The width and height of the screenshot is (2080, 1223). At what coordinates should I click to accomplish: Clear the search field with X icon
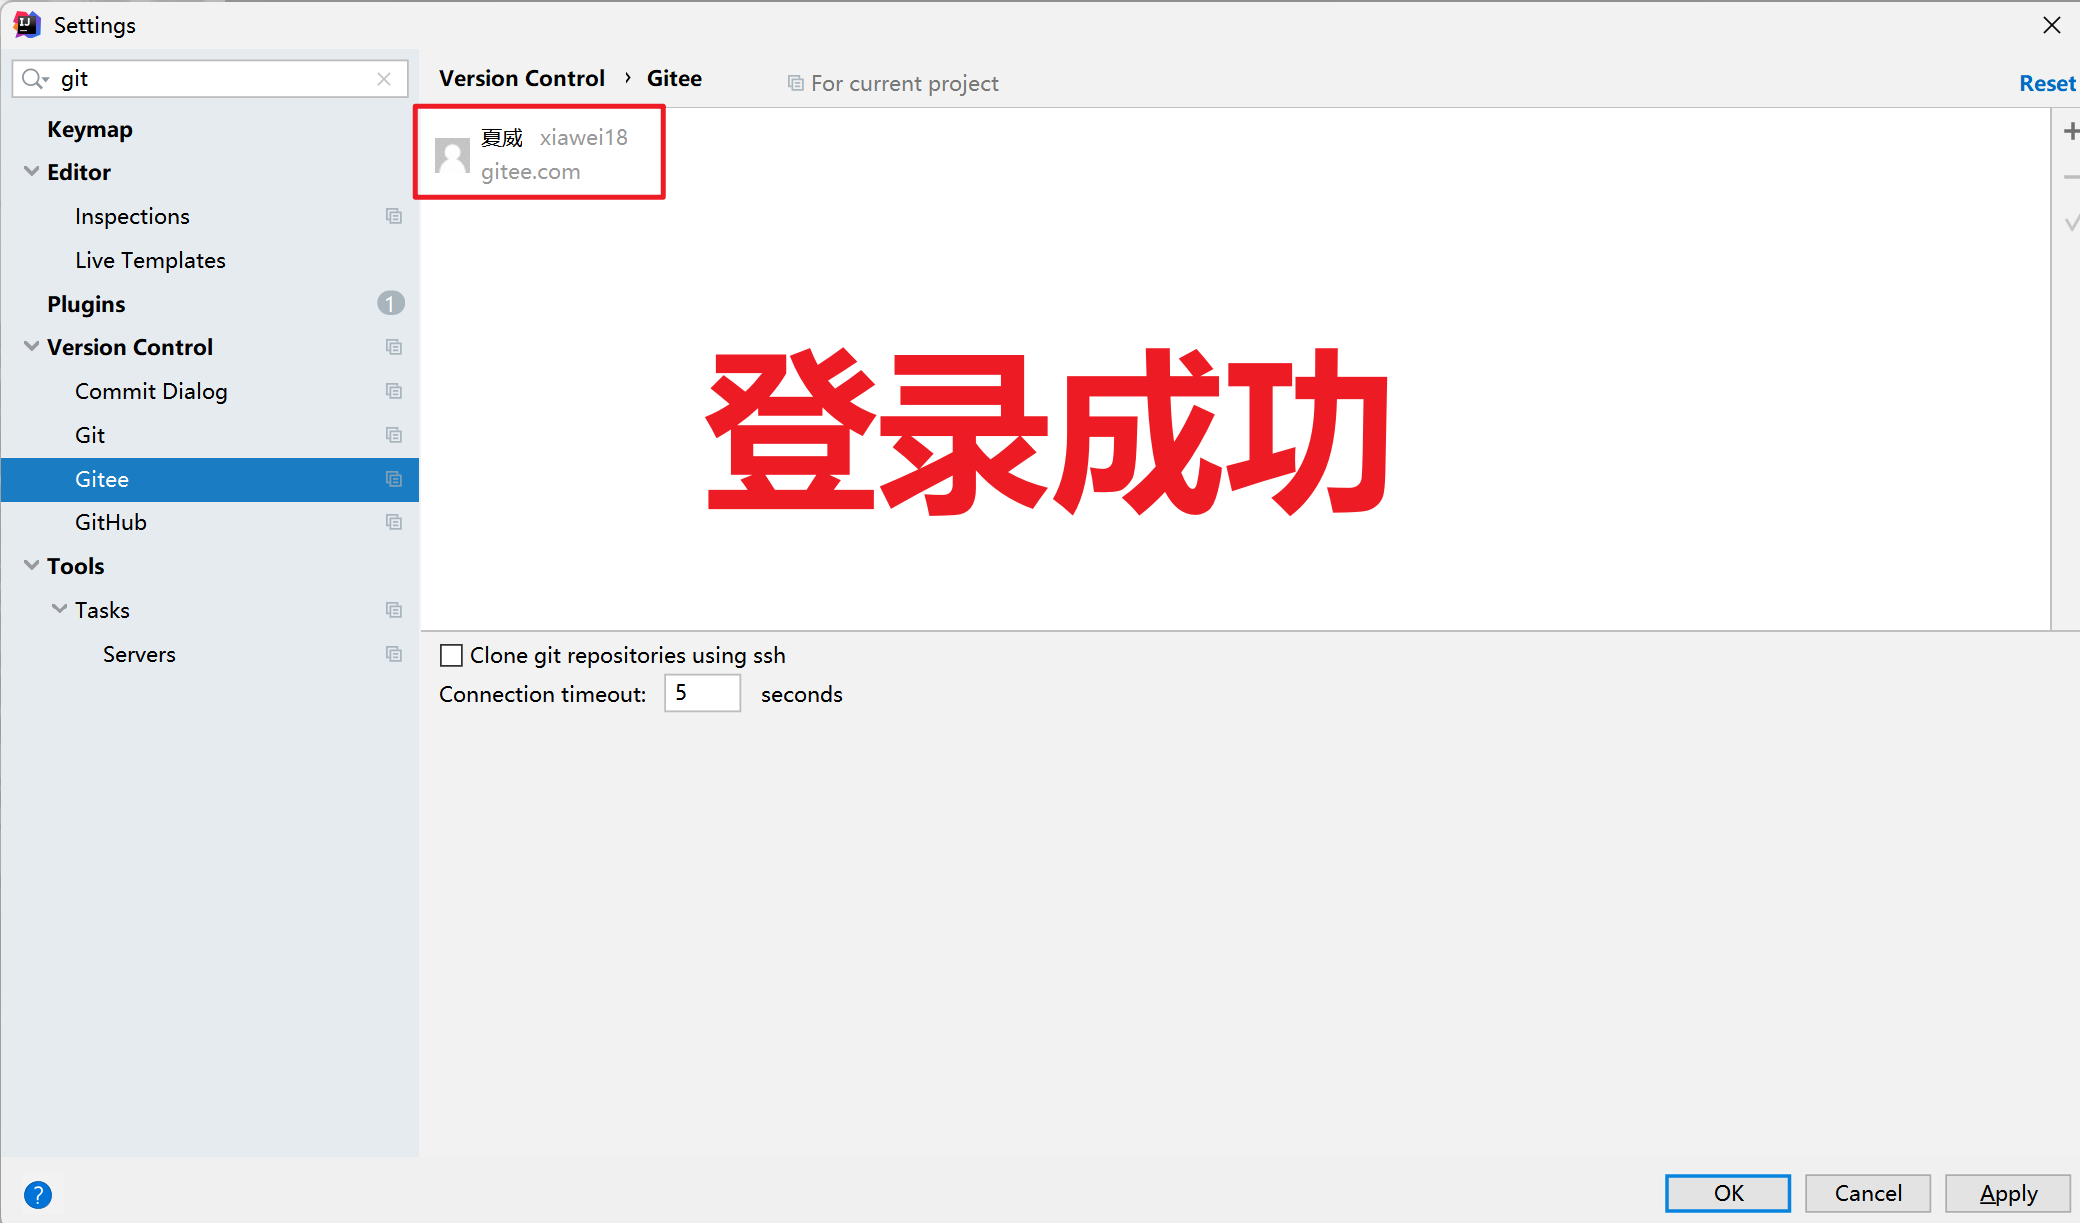tap(384, 79)
